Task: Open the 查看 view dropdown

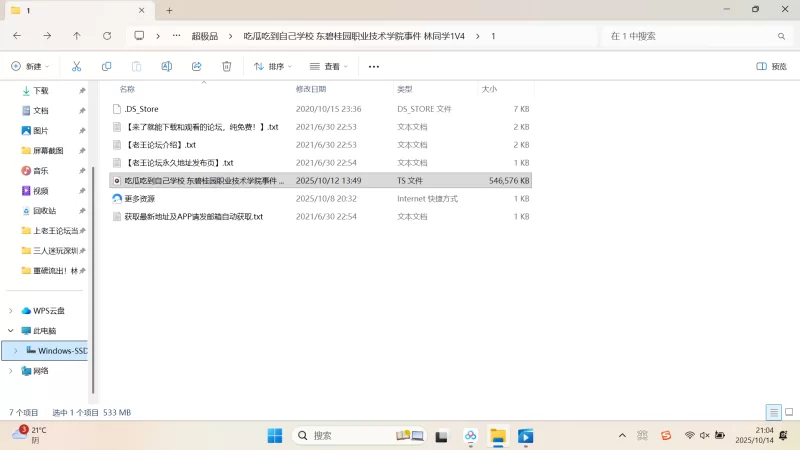Action: (x=329, y=66)
